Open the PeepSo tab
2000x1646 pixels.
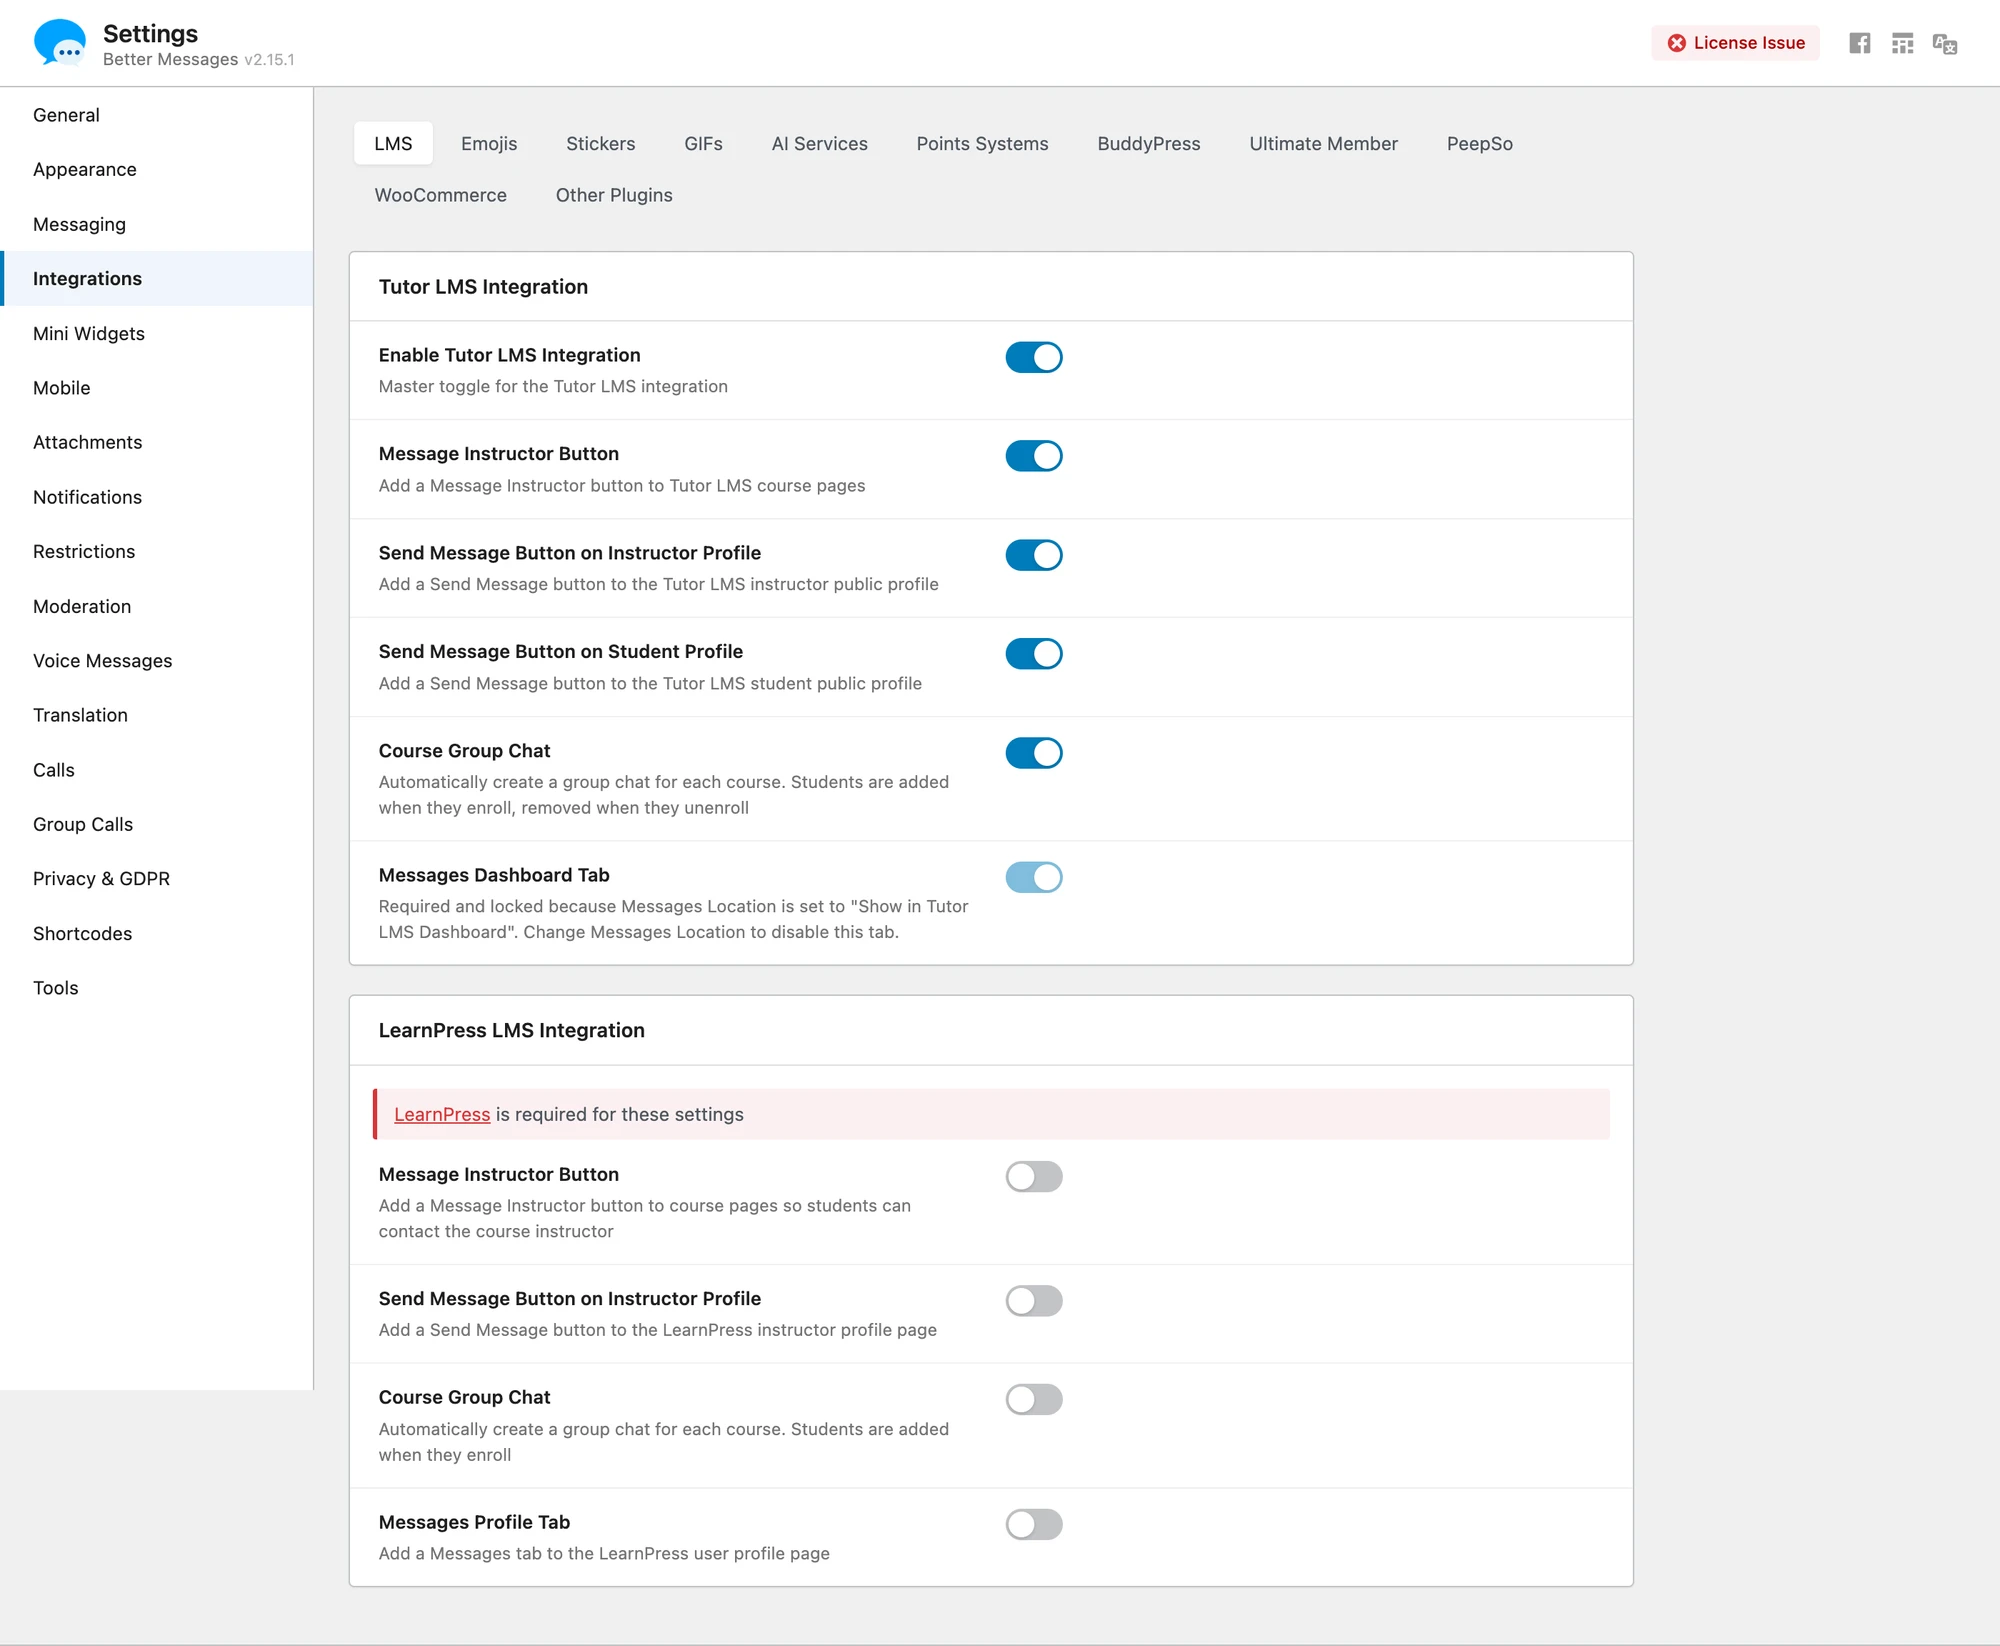pos(1479,143)
